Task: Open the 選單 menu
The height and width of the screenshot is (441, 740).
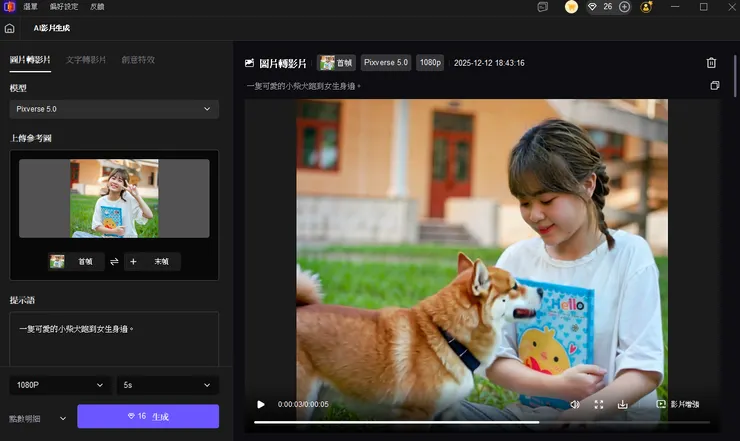Action: 30,7
